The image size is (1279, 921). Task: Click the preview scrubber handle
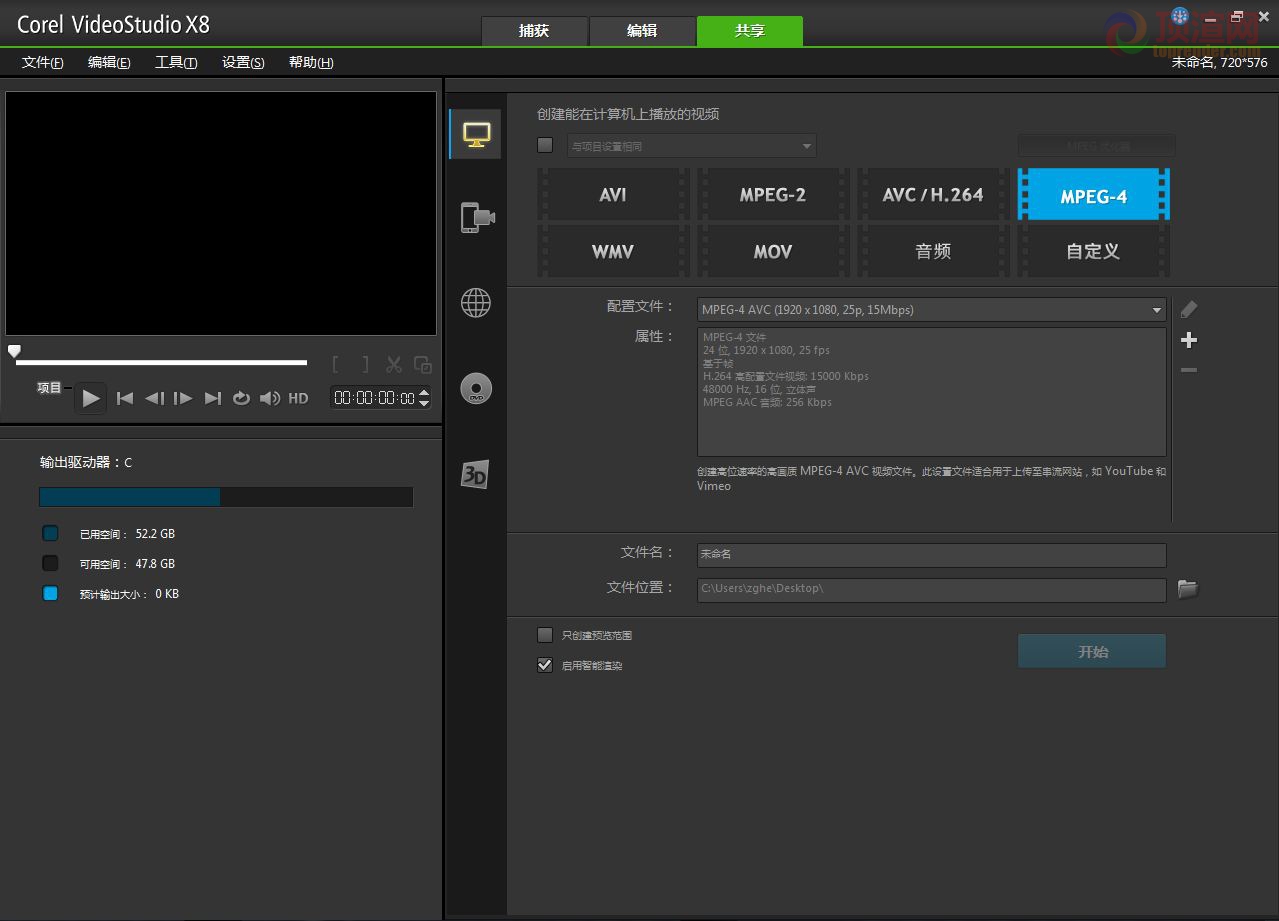point(14,351)
